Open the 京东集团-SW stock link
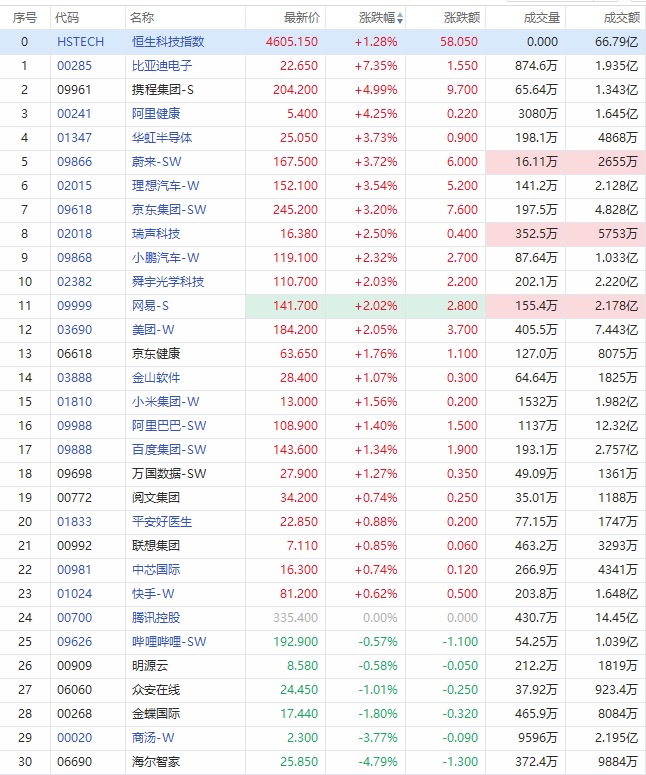Viewport: 646px width, 775px height. pyautogui.click(x=169, y=210)
